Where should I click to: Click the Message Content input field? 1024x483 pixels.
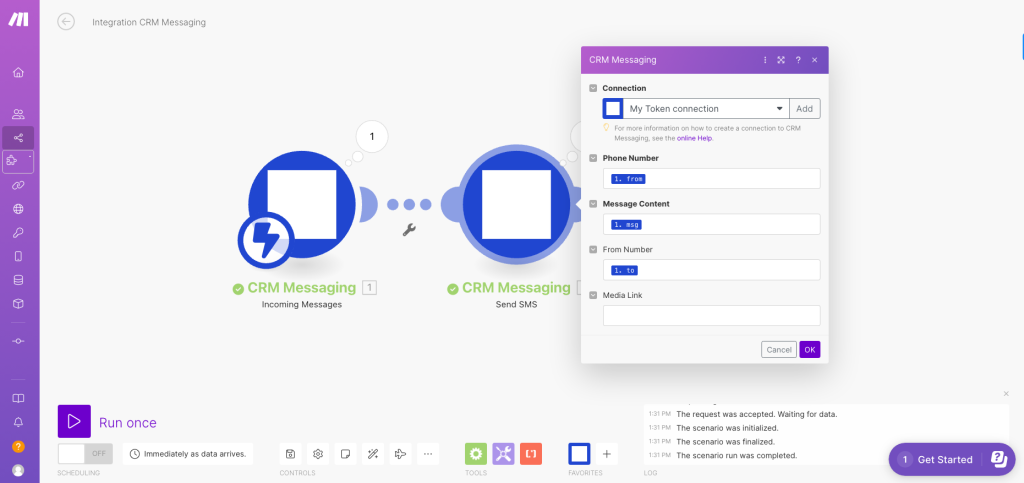711,224
